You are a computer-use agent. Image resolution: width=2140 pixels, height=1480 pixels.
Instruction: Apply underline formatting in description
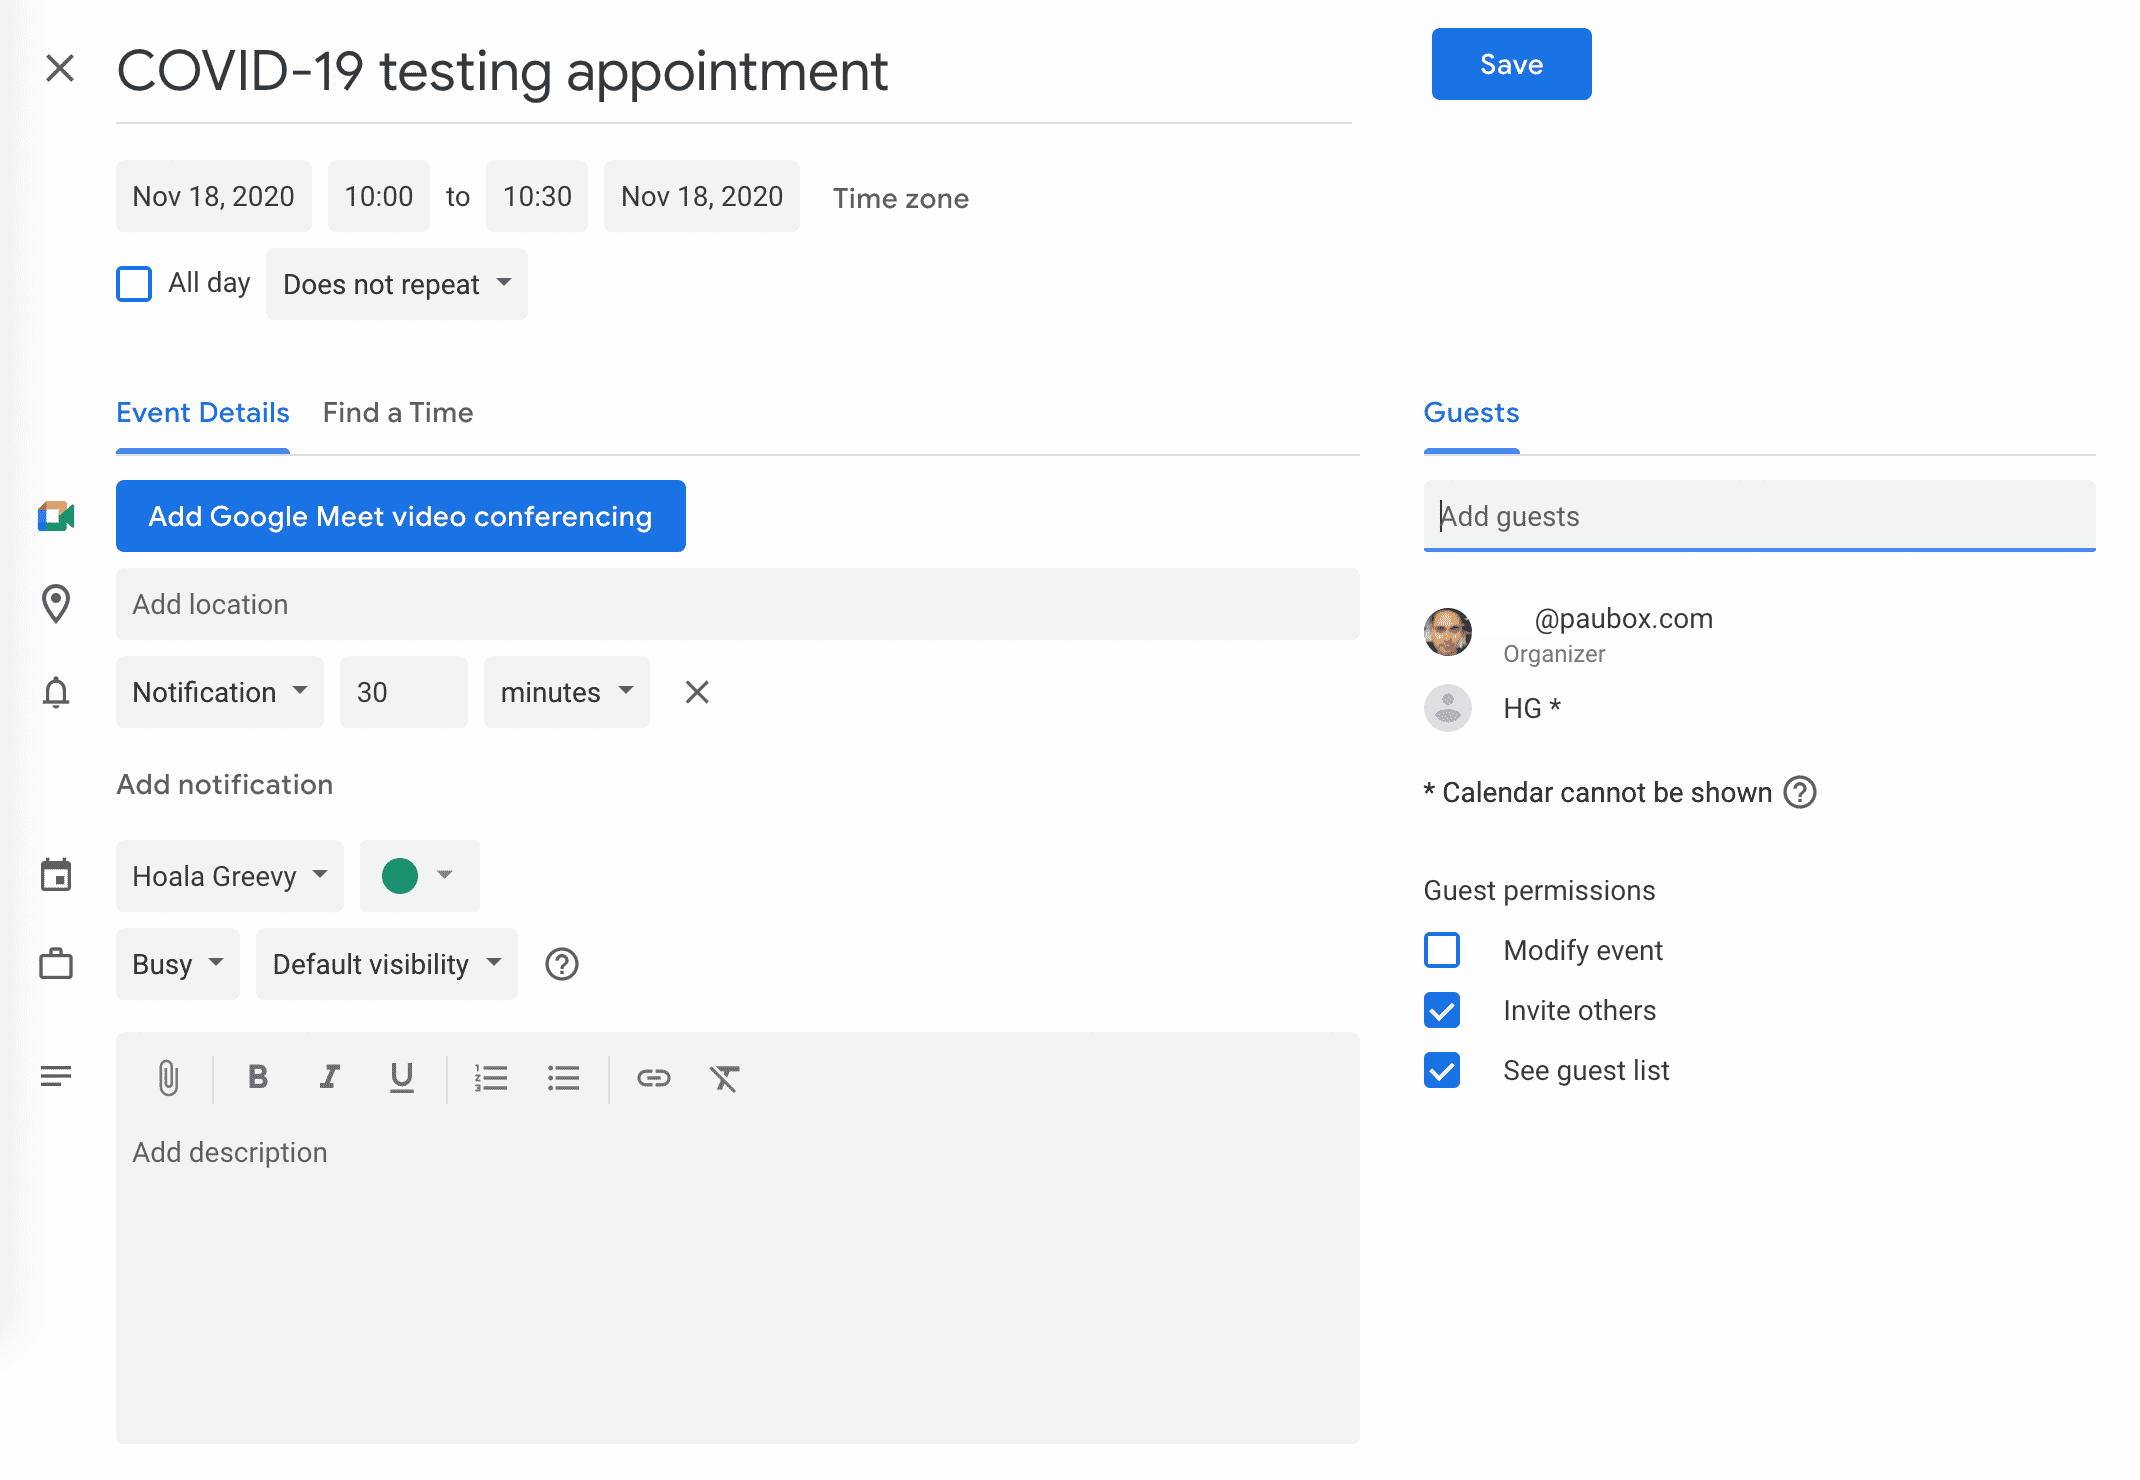401,1077
